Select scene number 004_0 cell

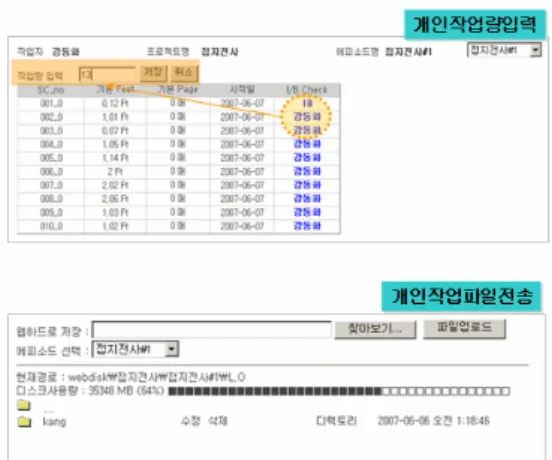pyautogui.click(x=51, y=144)
